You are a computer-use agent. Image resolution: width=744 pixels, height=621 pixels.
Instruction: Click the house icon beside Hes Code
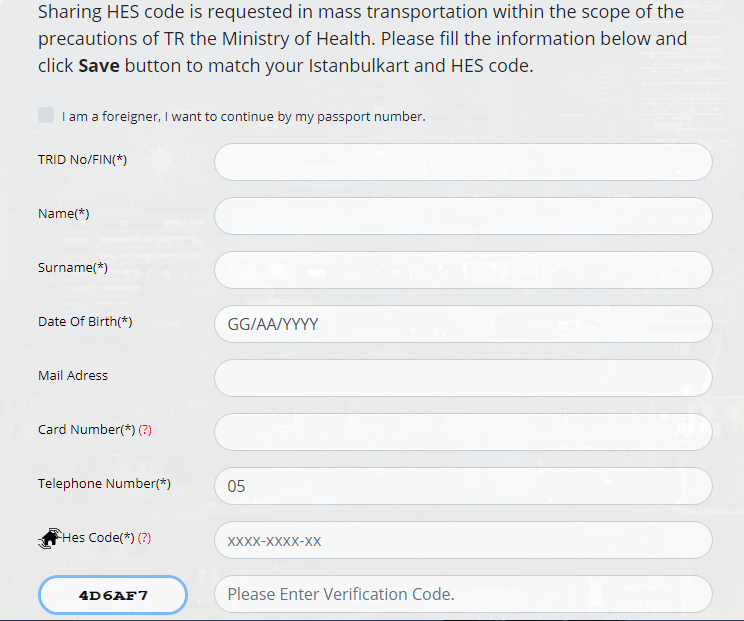[x=49, y=539]
